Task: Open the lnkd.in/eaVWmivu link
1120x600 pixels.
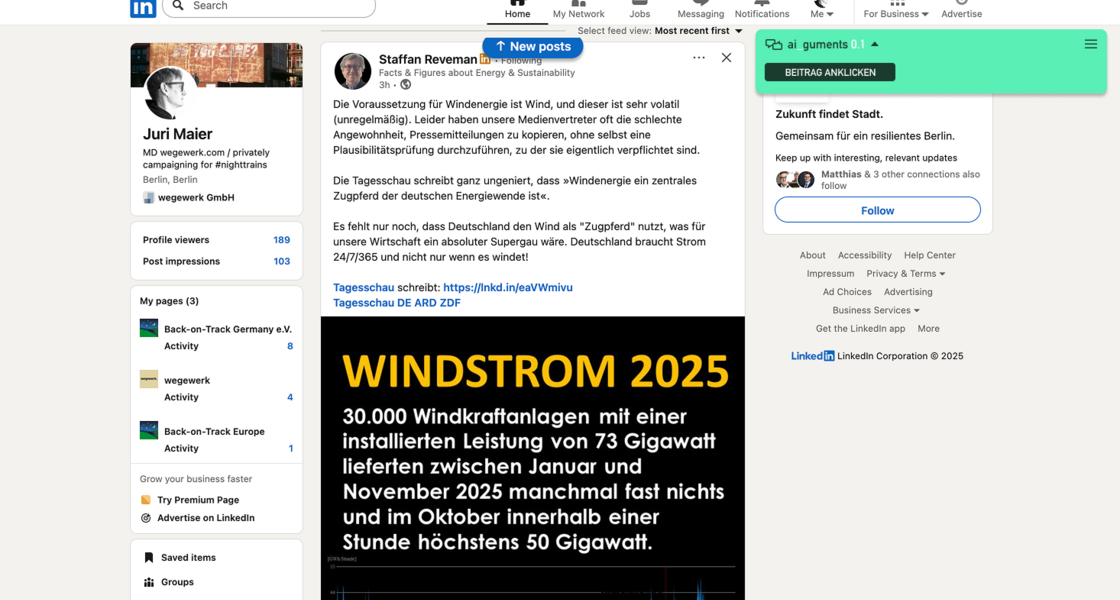Action: point(508,287)
